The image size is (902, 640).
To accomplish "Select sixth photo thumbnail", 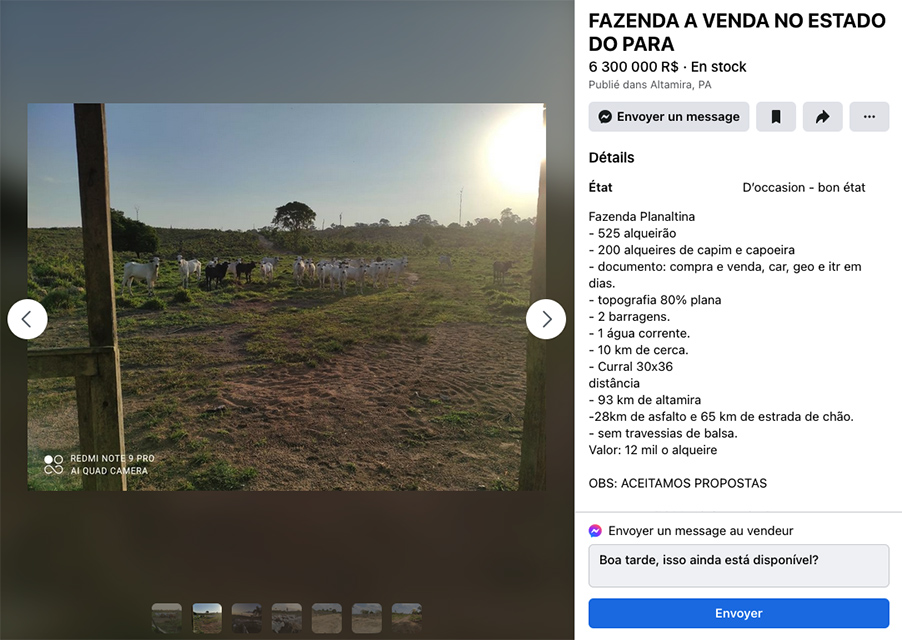I will point(367,618).
